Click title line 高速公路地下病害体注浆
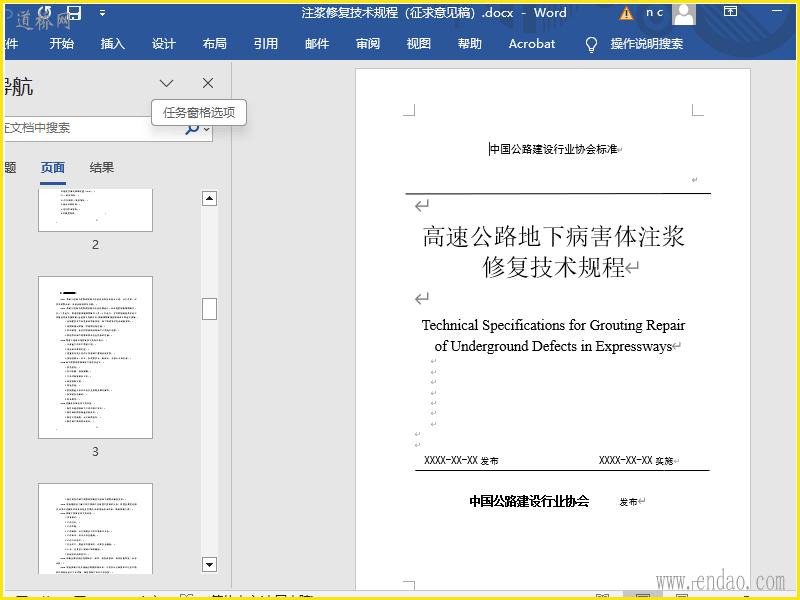 pos(554,237)
